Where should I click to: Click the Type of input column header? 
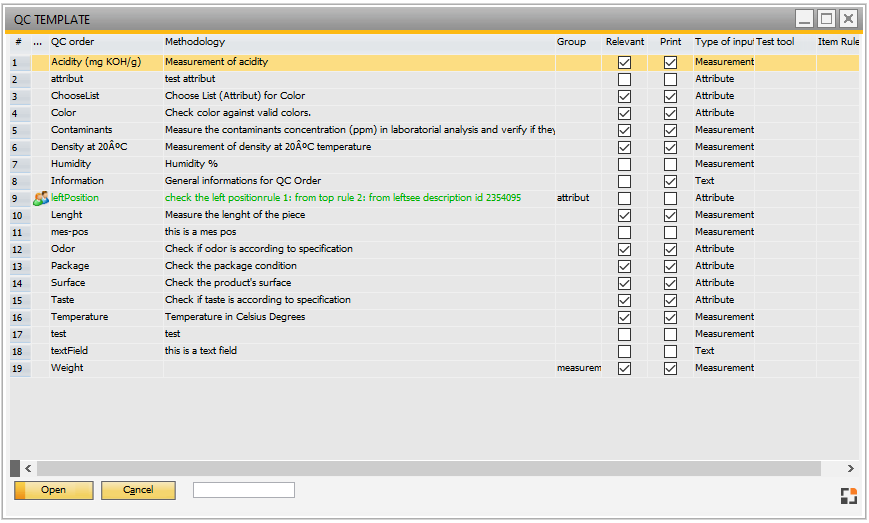click(x=723, y=42)
